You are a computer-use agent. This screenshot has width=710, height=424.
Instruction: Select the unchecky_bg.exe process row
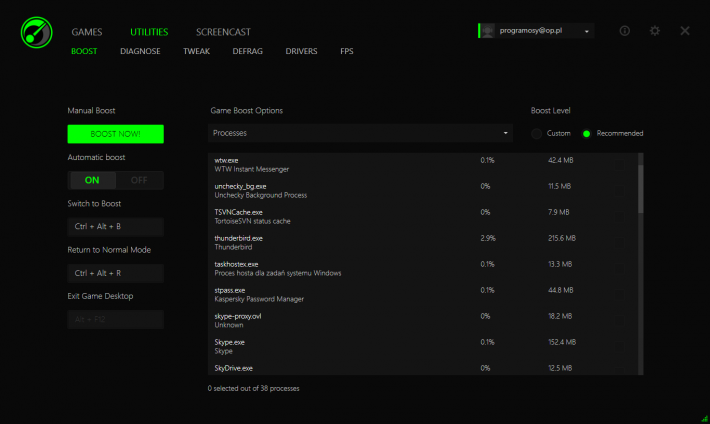422,191
